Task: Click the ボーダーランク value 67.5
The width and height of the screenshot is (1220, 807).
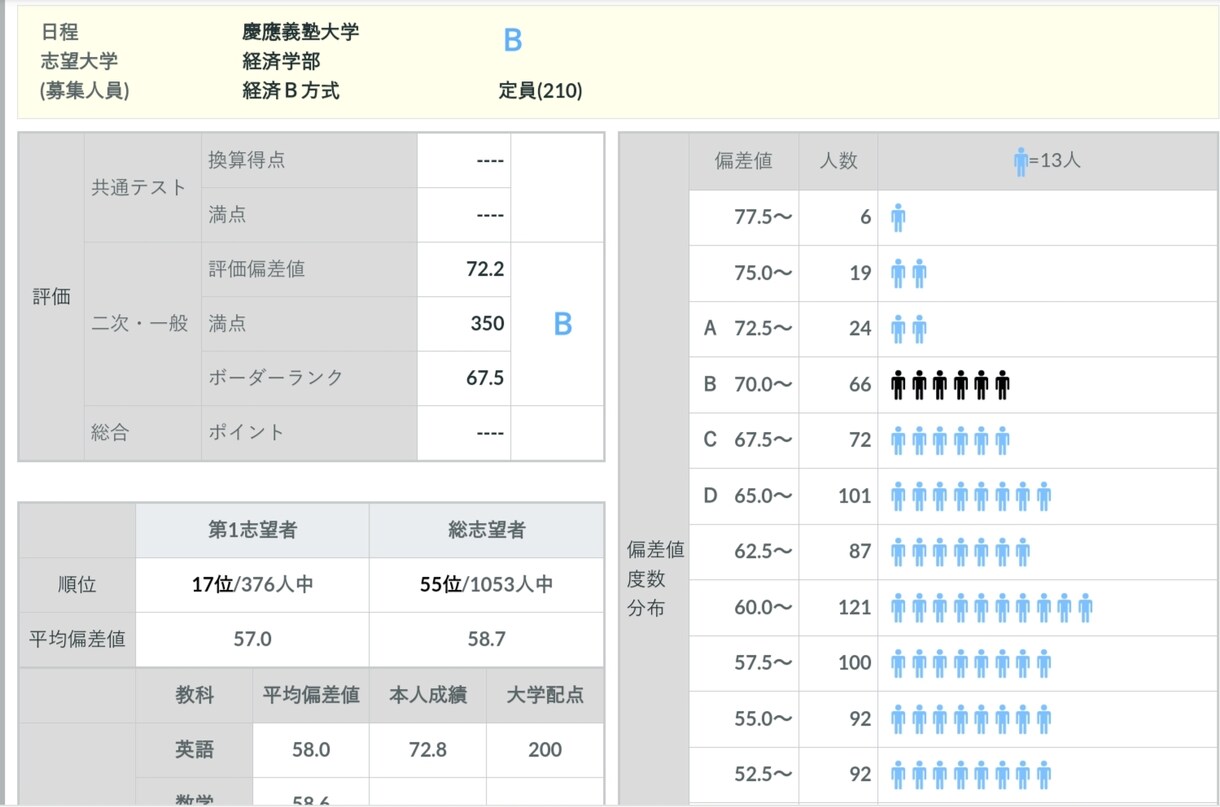Action: pyautogui.click(x=485, y=378)
